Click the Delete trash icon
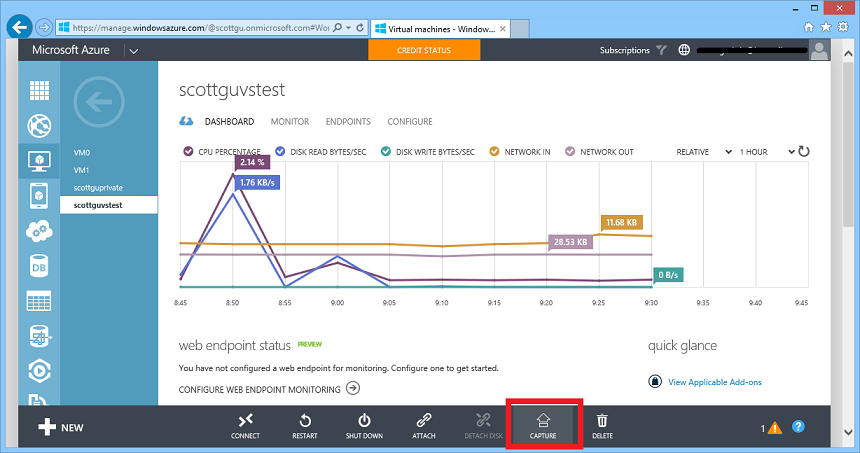Screen dimensions: 860x453 (x=602, y=421)
